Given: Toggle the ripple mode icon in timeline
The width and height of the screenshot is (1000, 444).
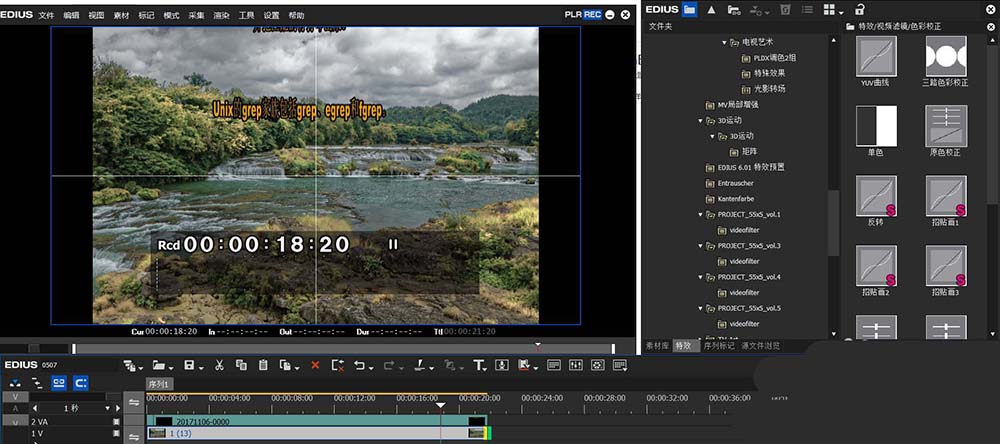Looking at the screenshot, I should coord(37,383).
